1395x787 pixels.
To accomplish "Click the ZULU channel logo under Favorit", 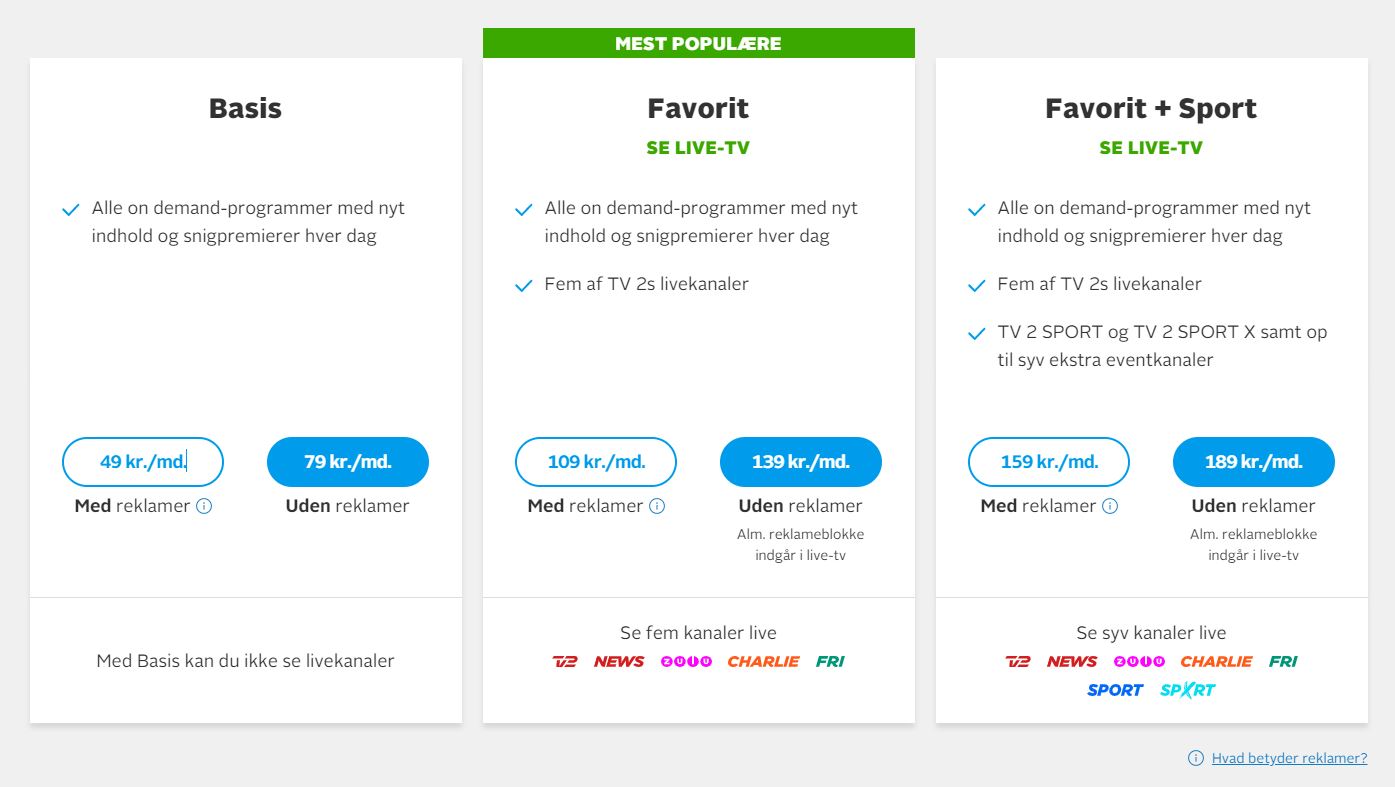I will [x=686, y=661].
